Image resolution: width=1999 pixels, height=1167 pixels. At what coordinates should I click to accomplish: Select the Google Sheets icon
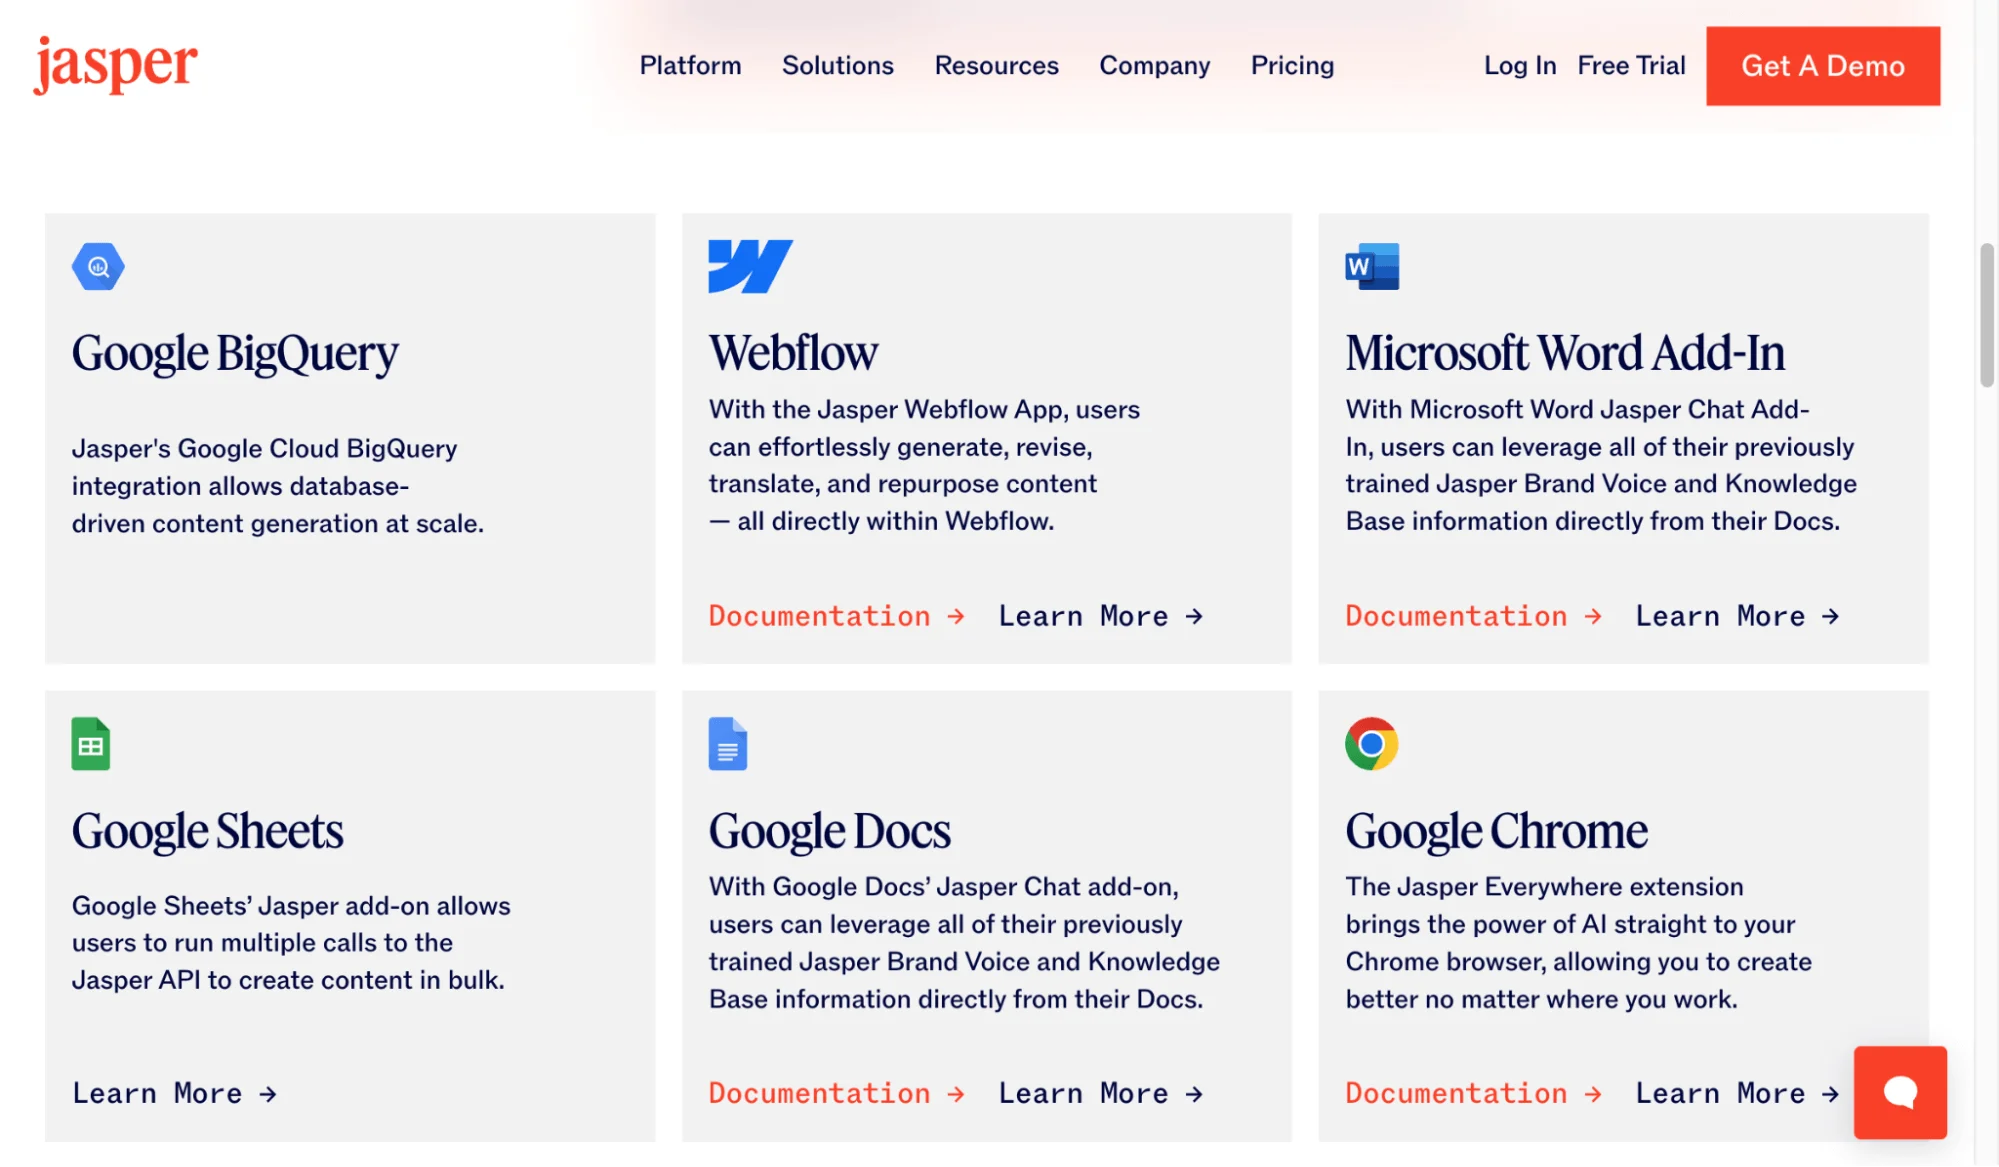[x=90, y=743]
